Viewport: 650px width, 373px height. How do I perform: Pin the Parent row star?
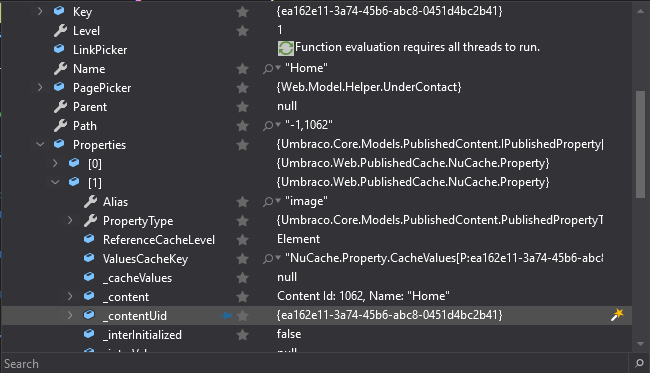click(x=243, y=107)
